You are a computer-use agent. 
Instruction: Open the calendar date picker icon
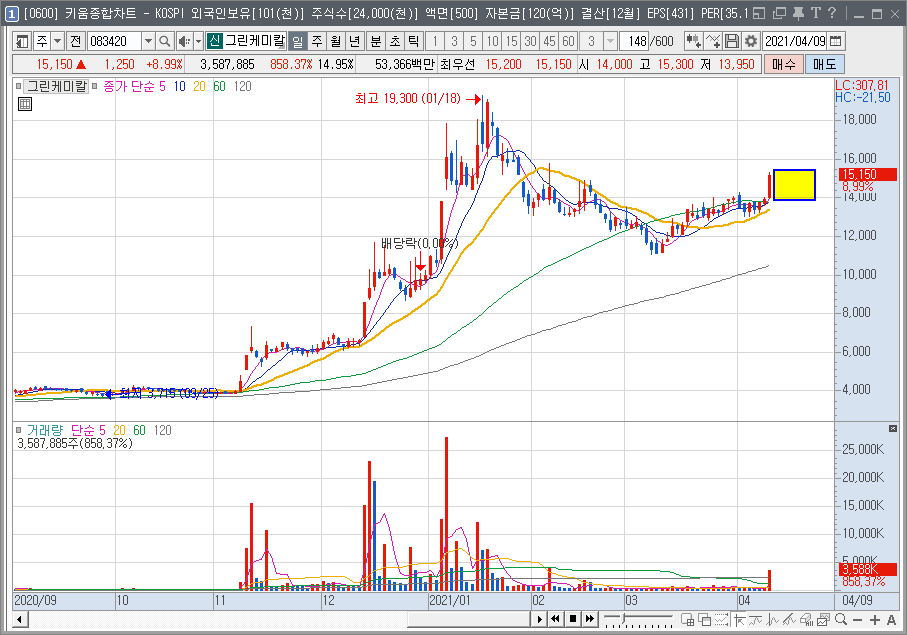836,41
